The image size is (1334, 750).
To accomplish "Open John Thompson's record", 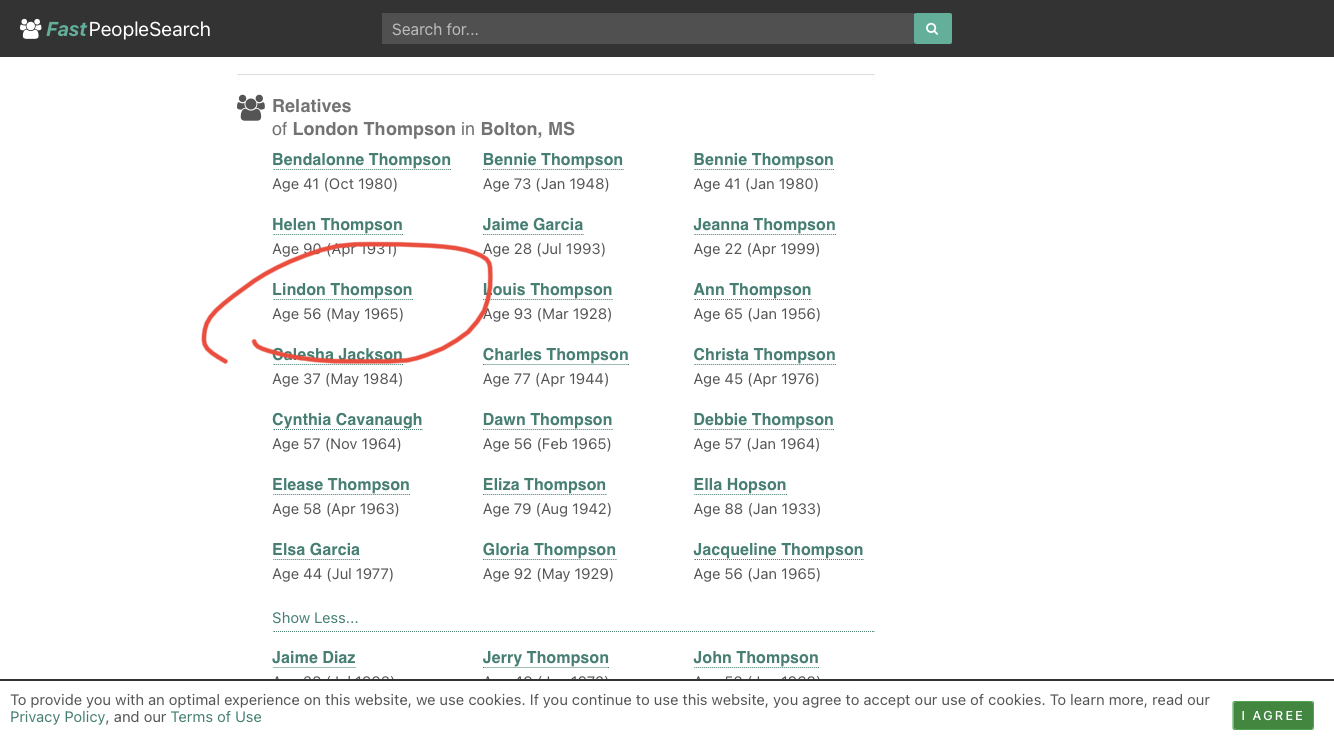I will (756, 658).
